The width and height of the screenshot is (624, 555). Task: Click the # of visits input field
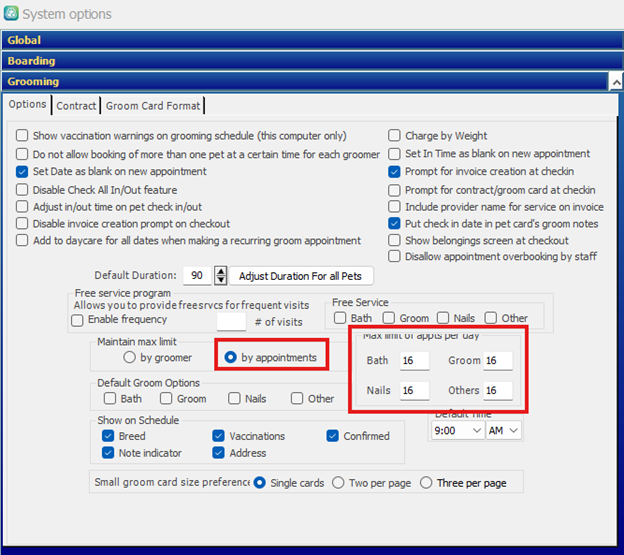[x=231, y=321]
